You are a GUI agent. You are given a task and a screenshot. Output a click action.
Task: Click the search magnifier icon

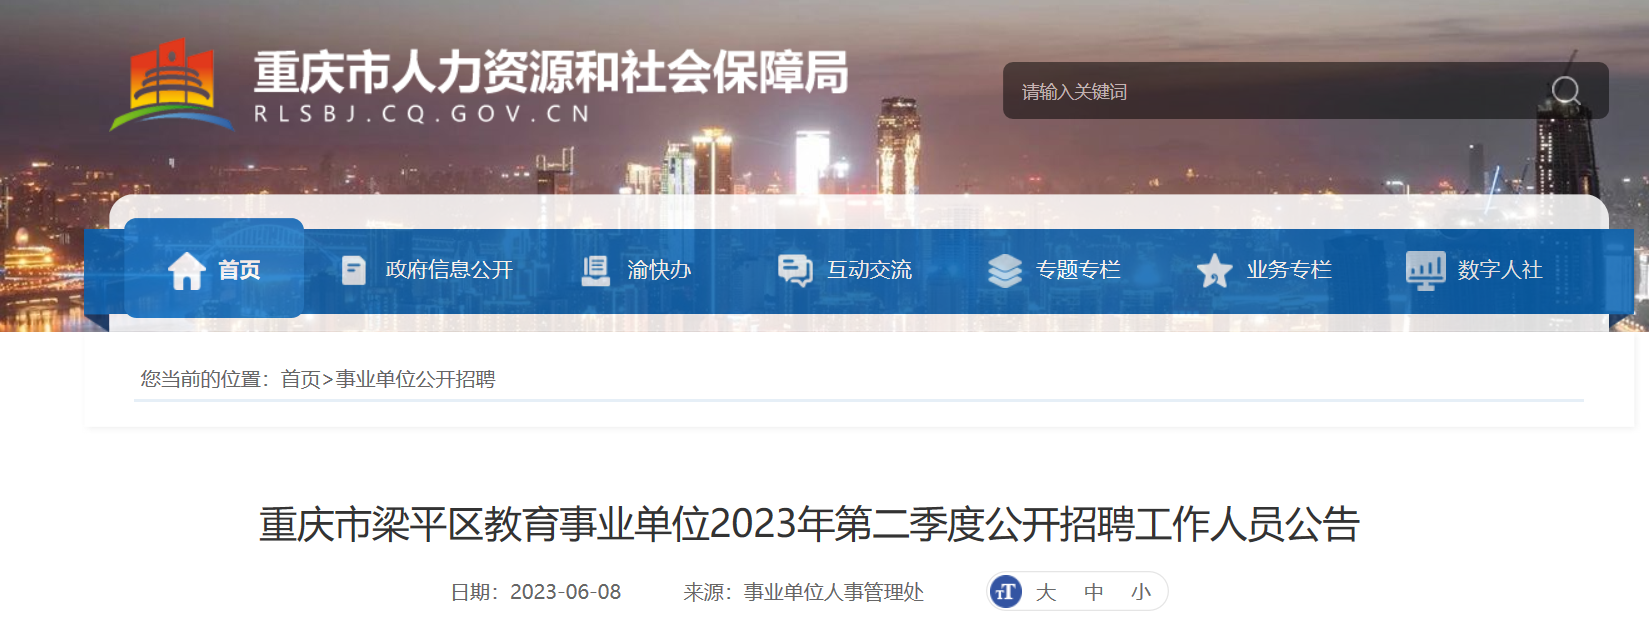pos(1565,91)
